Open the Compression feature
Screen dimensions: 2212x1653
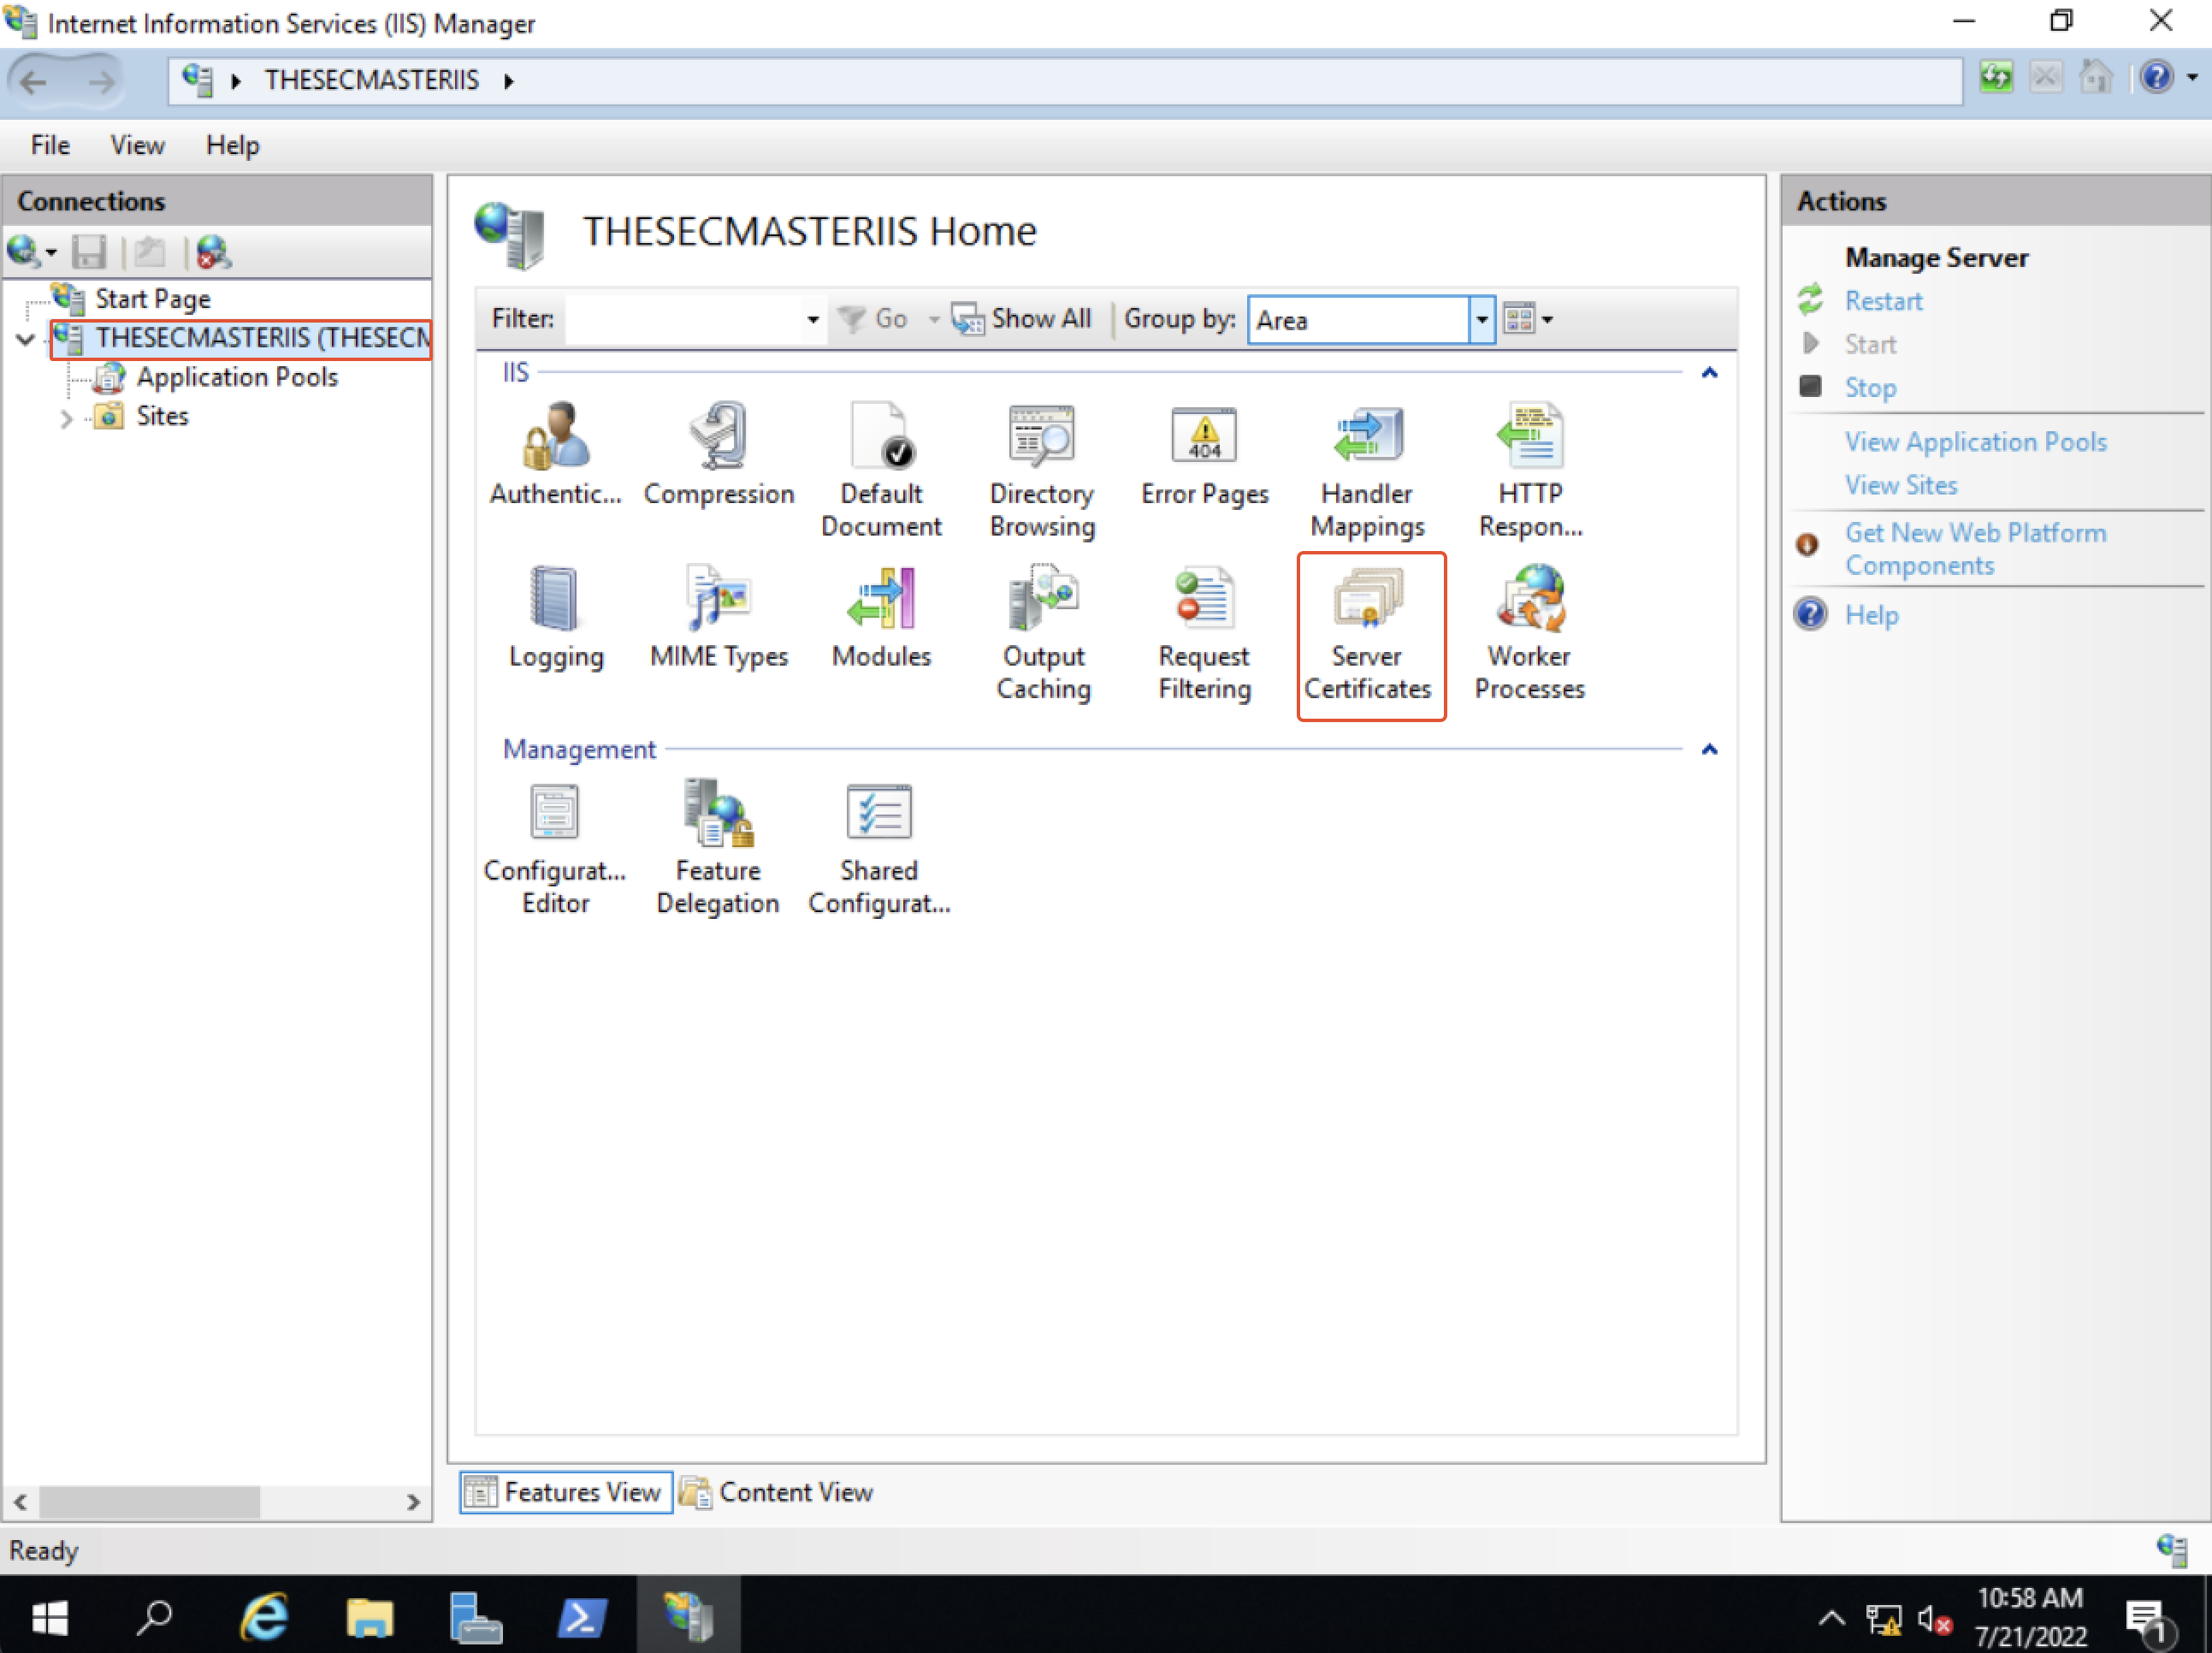point(718,454)
